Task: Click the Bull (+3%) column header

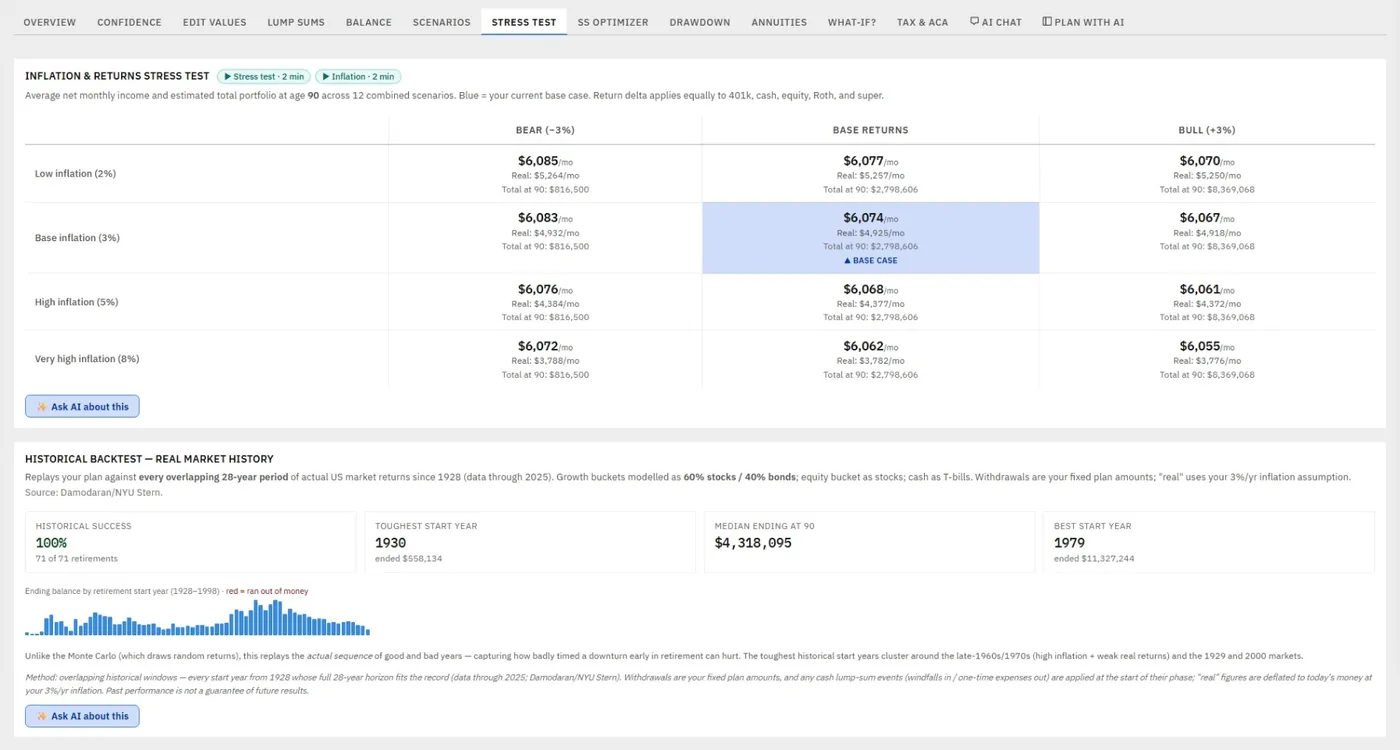Action: pos(1207,130)
